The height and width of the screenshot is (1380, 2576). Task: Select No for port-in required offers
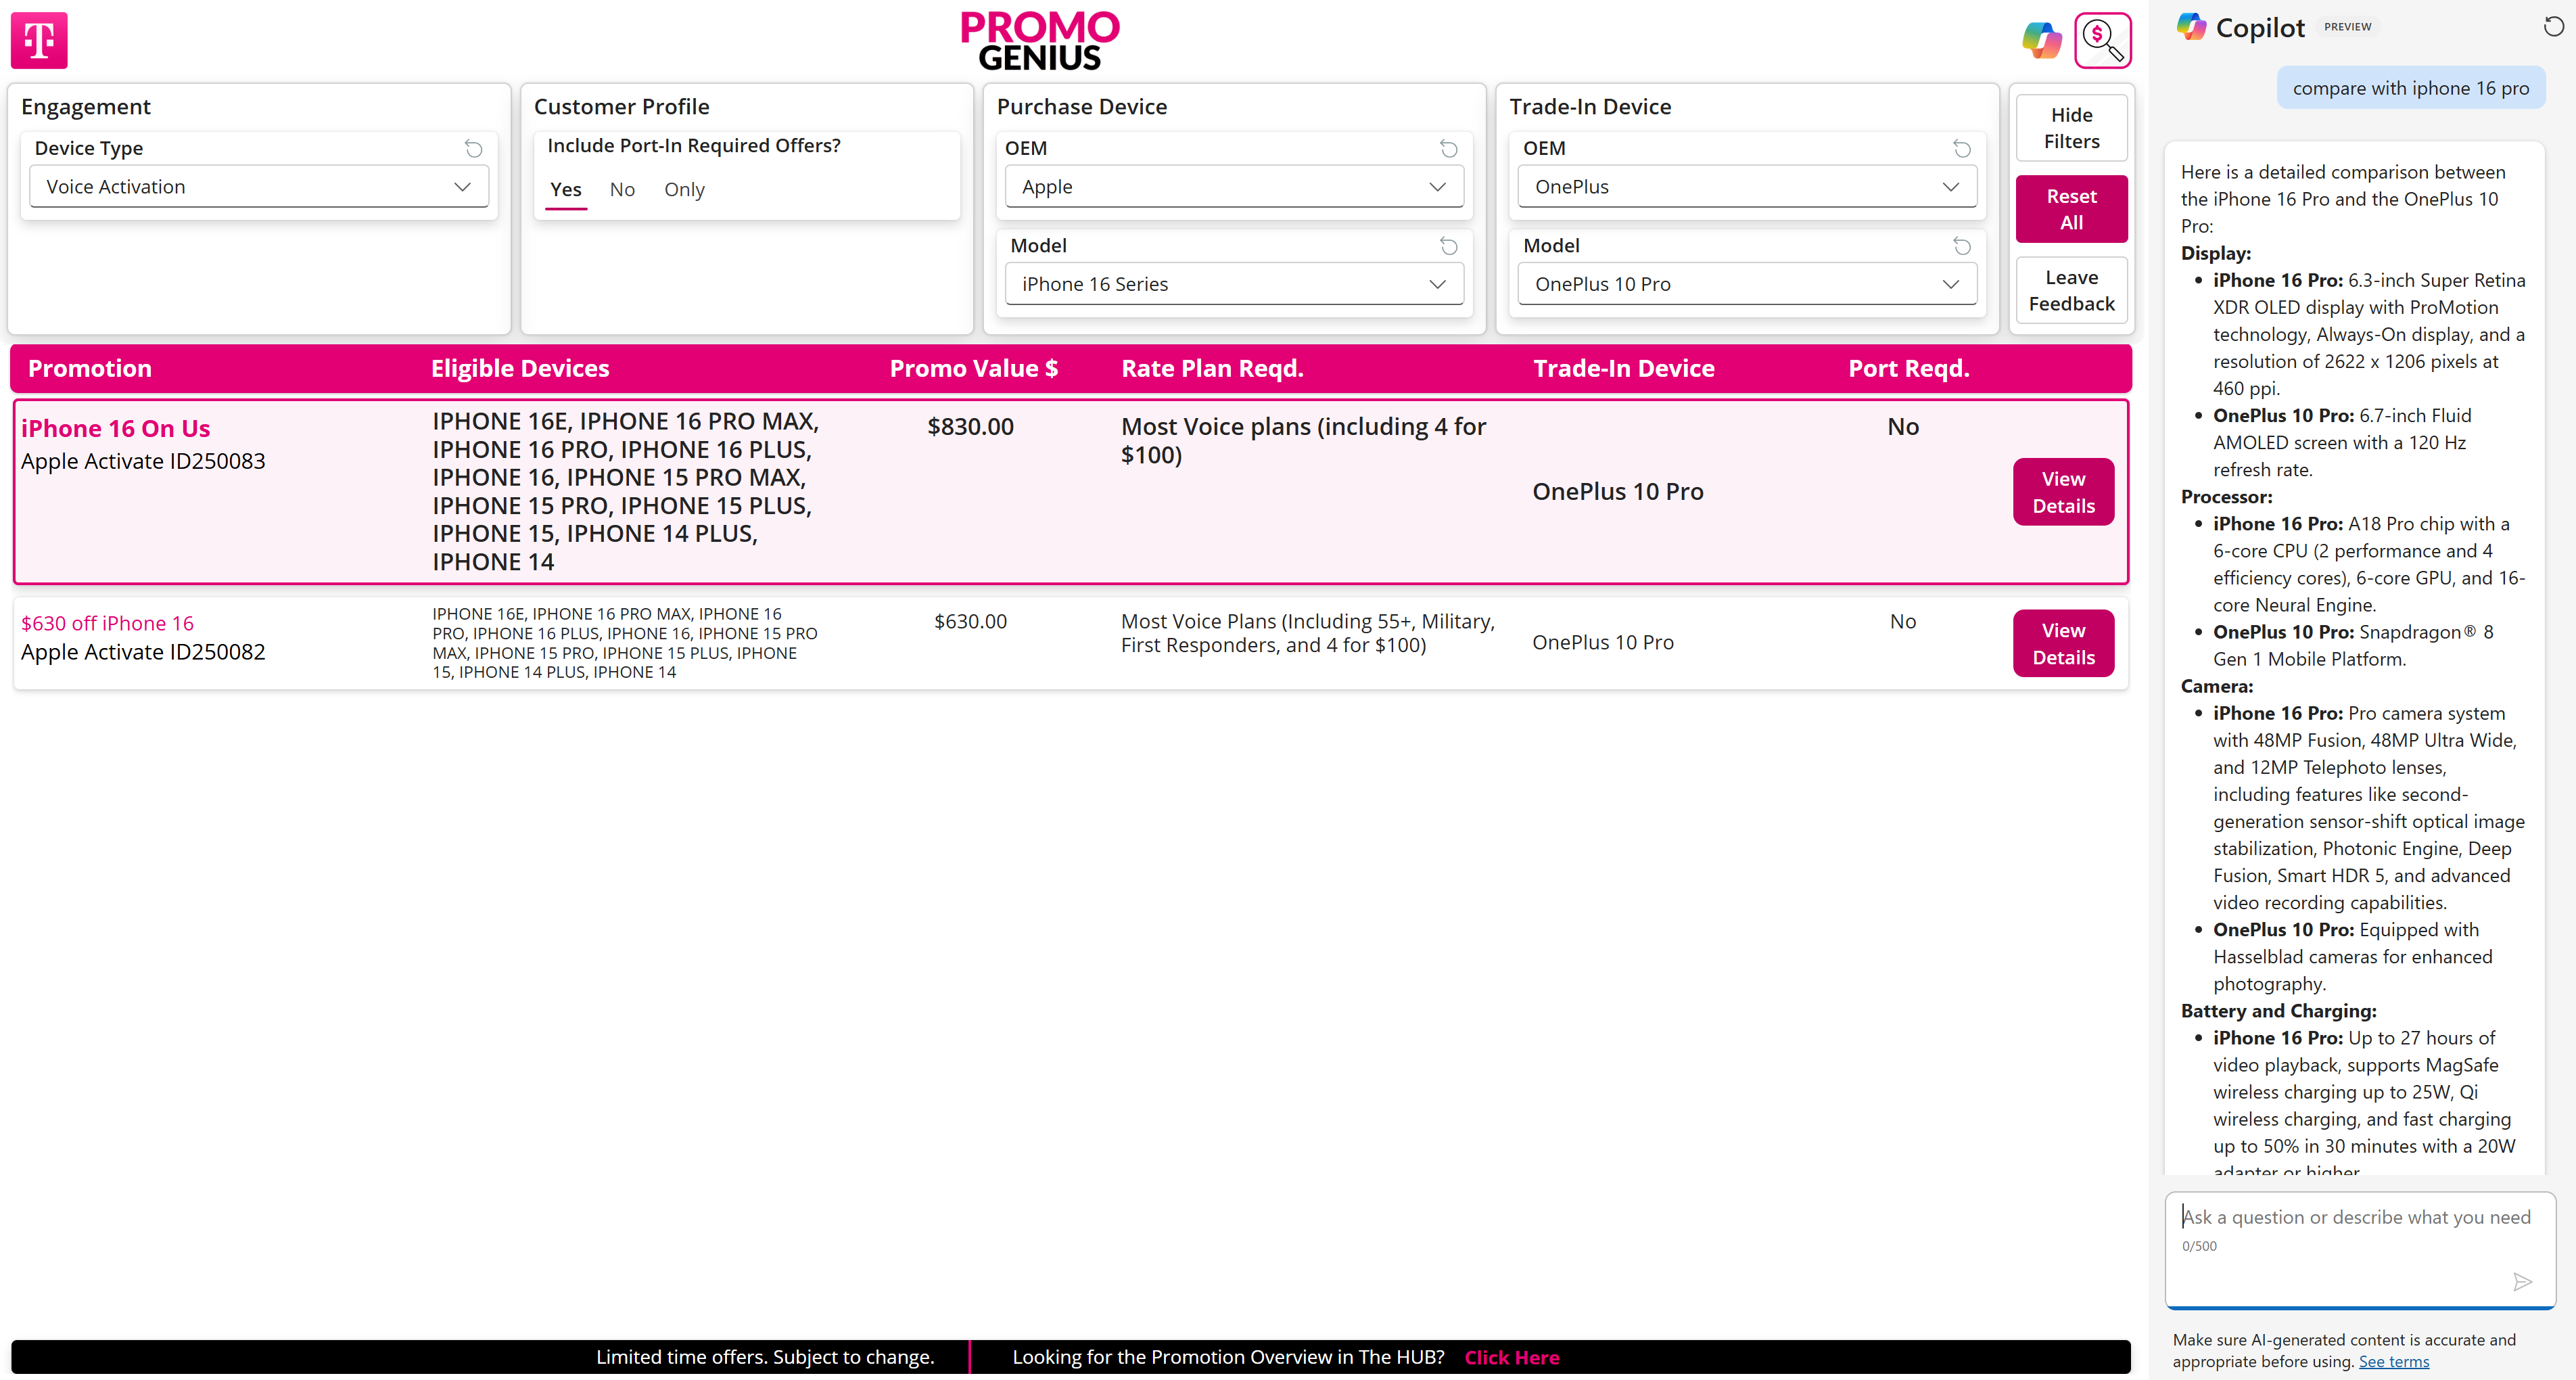click(x=622, y=189)
